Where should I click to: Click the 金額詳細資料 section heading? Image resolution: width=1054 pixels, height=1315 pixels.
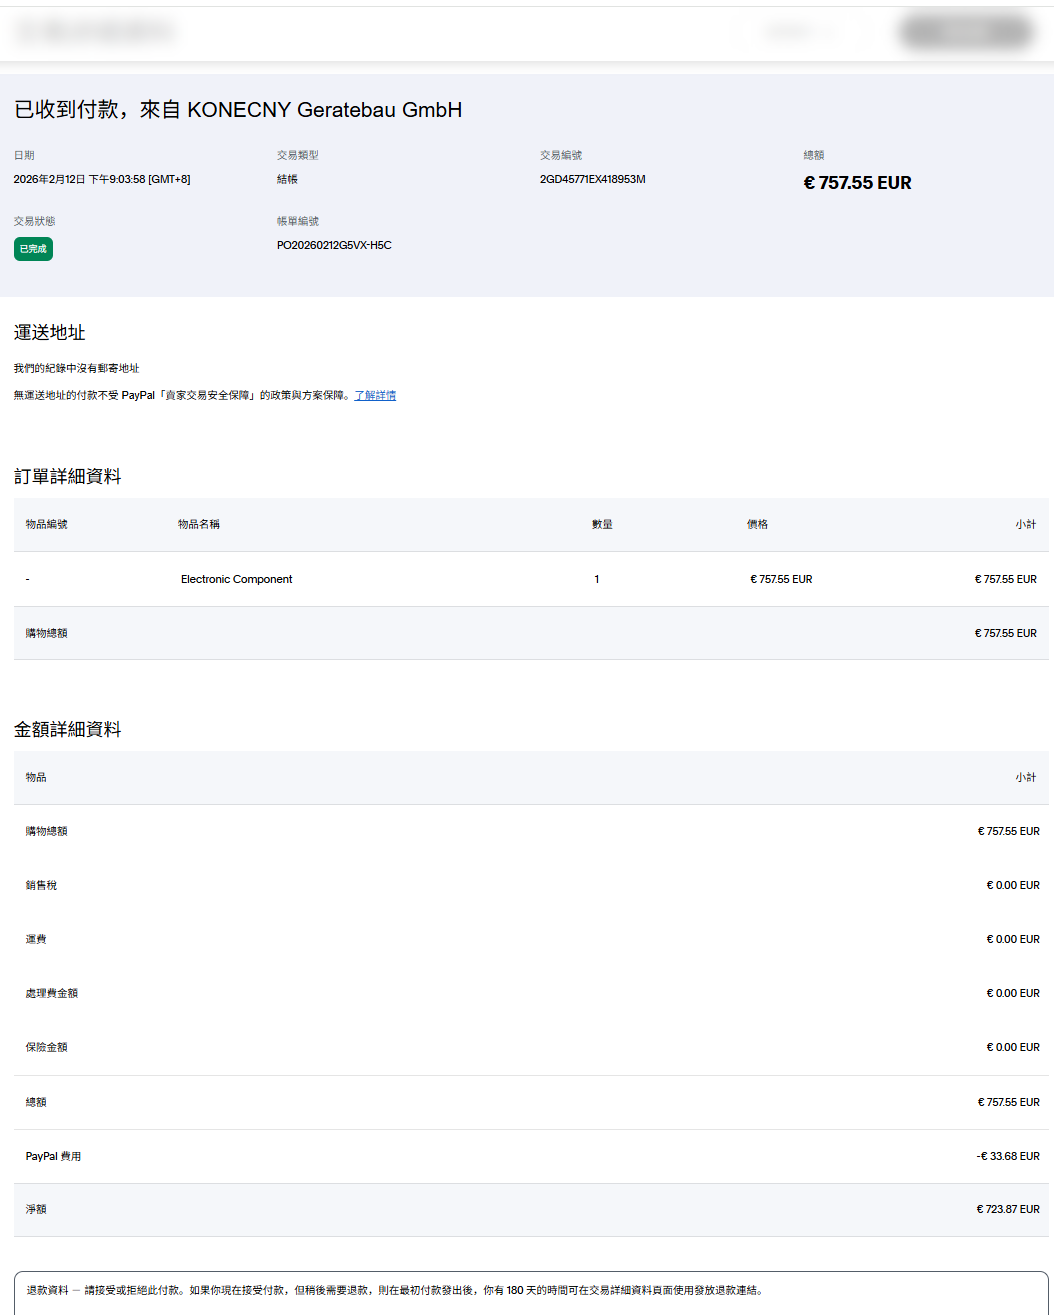coord(67,730)
